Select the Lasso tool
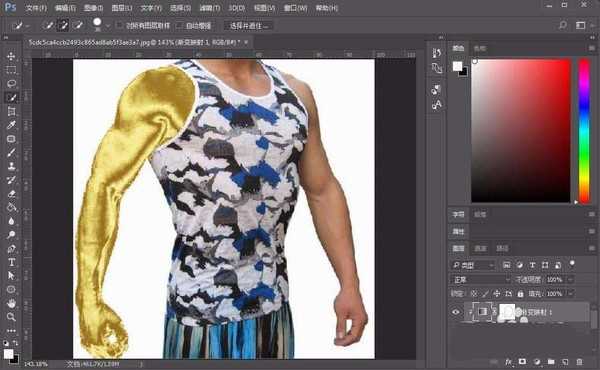This screenshot has width=600, height=370. click(x=11, y=84)
